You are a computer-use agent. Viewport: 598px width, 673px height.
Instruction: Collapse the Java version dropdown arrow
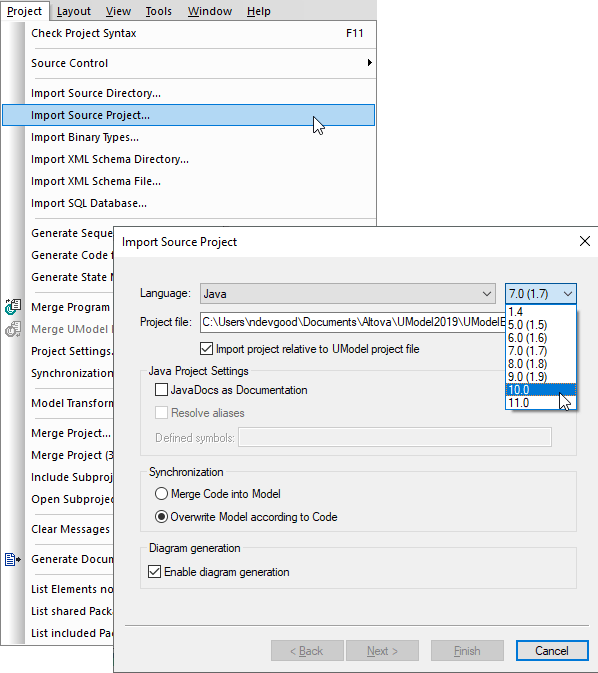[568, 294]
